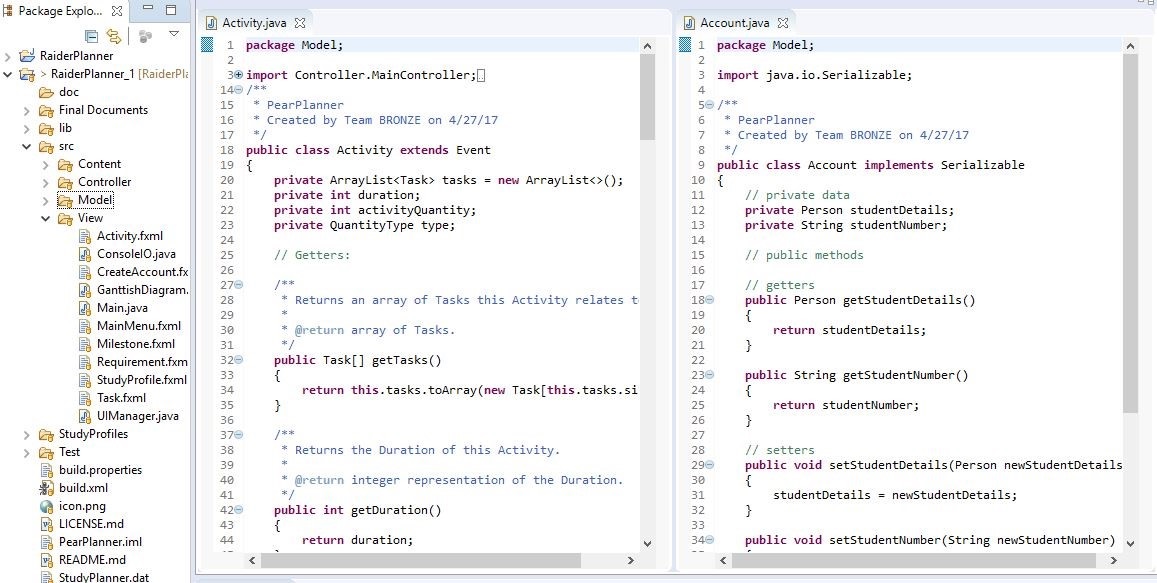Viewport: 1157px width, 583px height.
Task: Select the Main.java file icon
Action: point(86,308)
